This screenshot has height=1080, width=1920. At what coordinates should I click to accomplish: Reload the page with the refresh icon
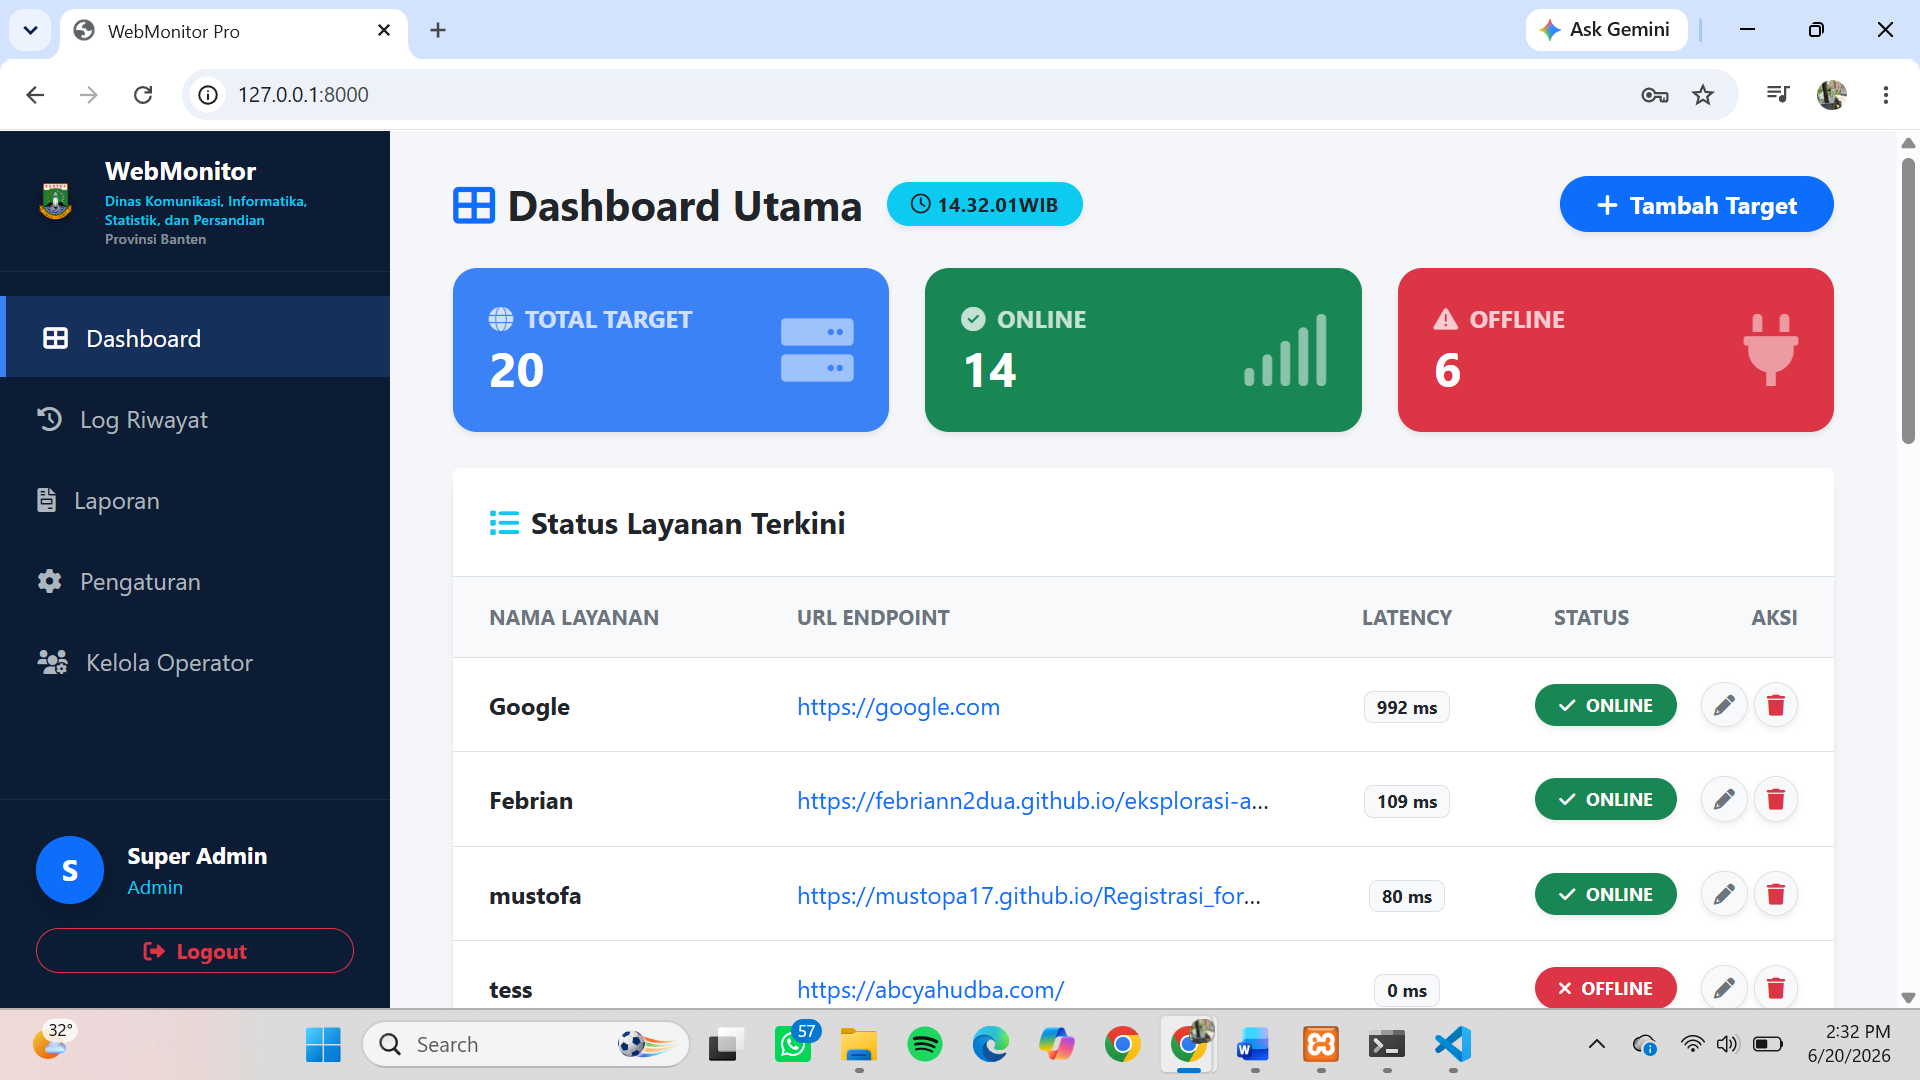[x=143, y=95]
